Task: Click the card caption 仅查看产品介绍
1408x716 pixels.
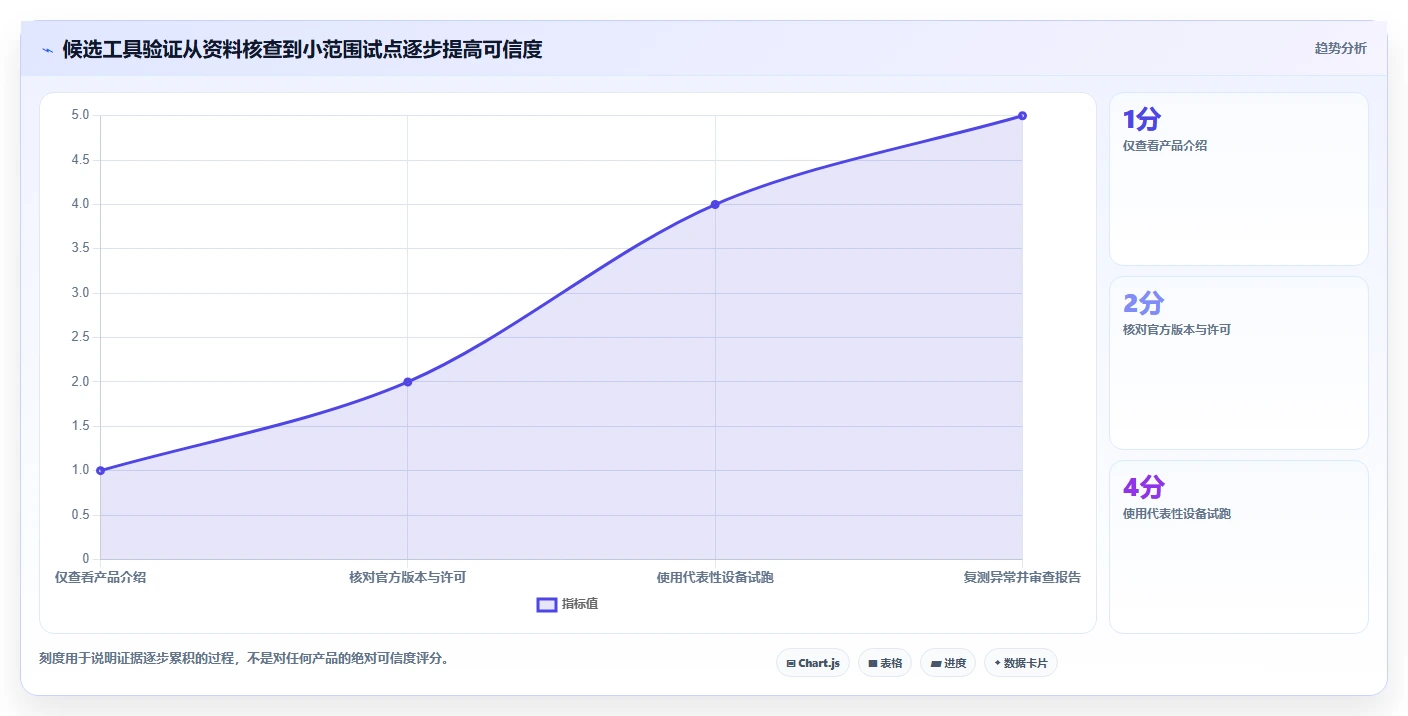Action: [x=1165, y=145]
